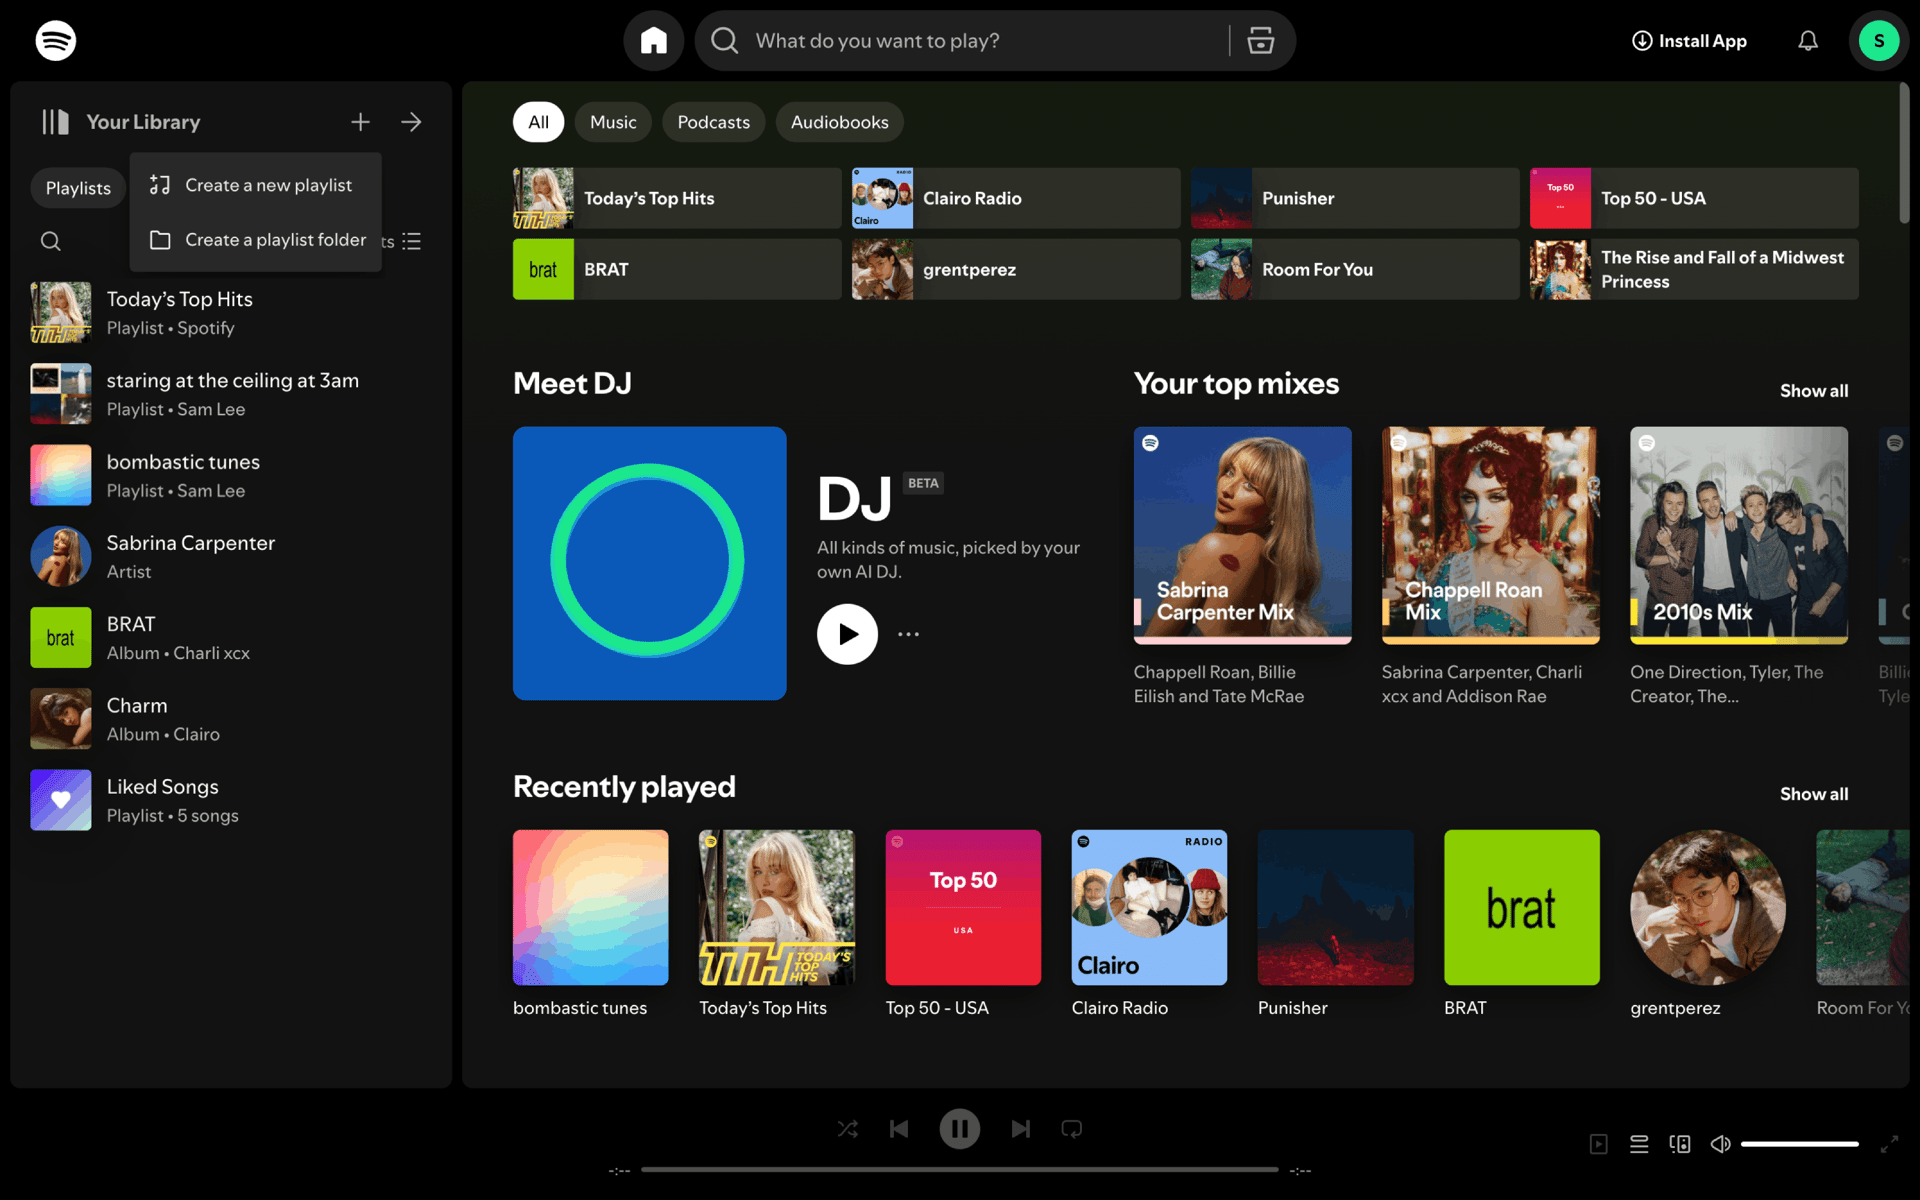Open grentperez artist in Recently played
The image size is (1920, 1200).
pos(1708,924)
